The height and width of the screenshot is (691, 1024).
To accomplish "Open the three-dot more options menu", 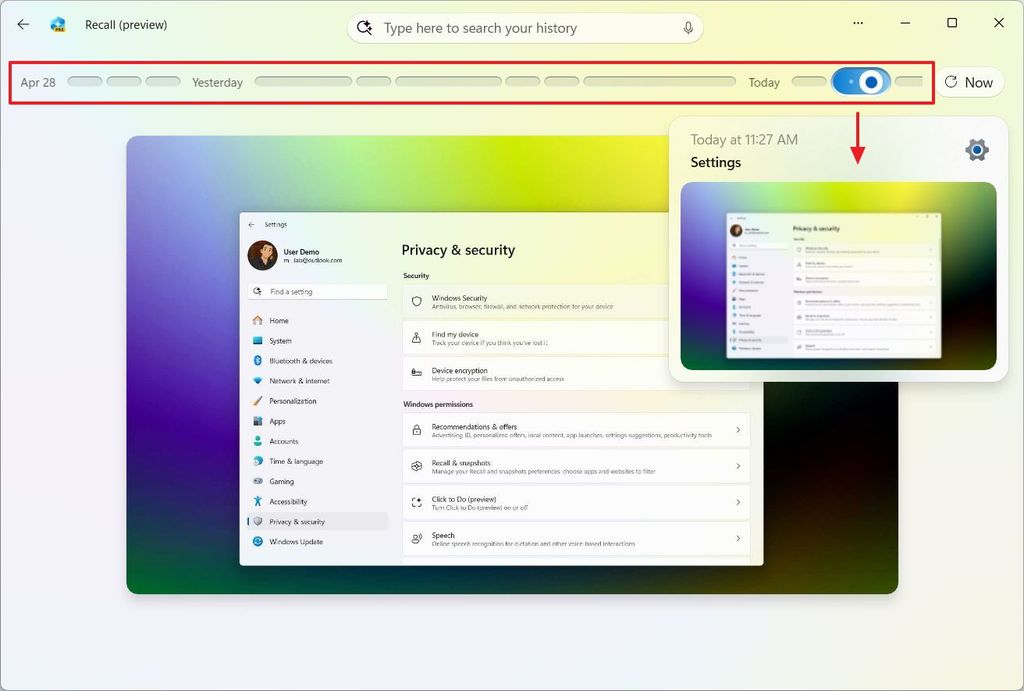I will [x=858, y=23].
